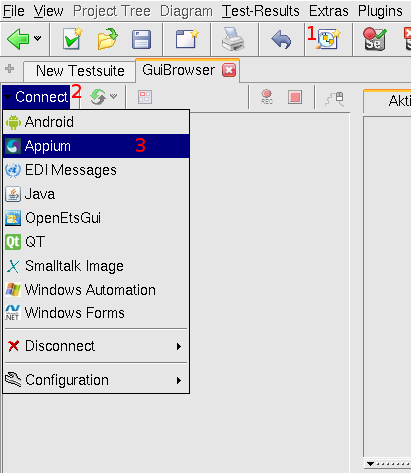Click the printer icon
The image size is (411, 473).
[x=233, y=39]
